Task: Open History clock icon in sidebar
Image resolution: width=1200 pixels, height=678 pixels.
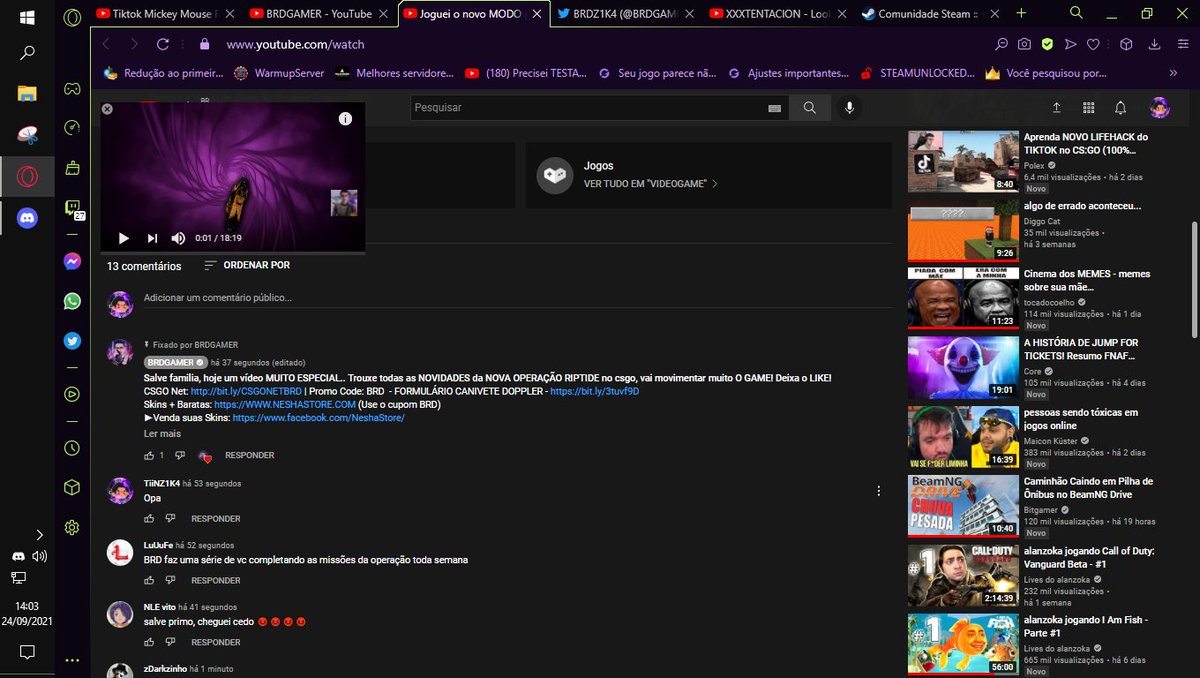Action: pyautogui.click(x=72, y=448)
